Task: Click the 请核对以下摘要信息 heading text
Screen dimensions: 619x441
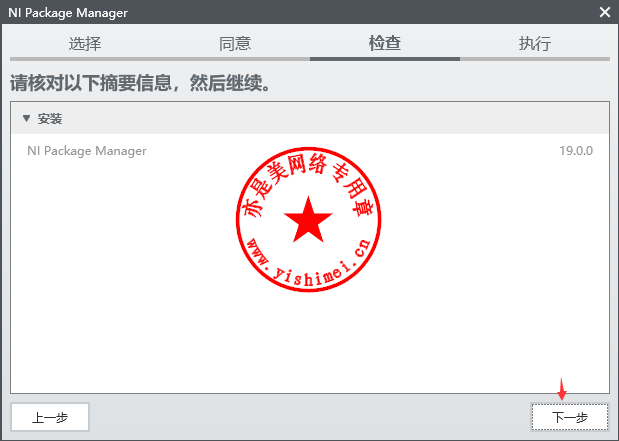Action: (140, 83)
